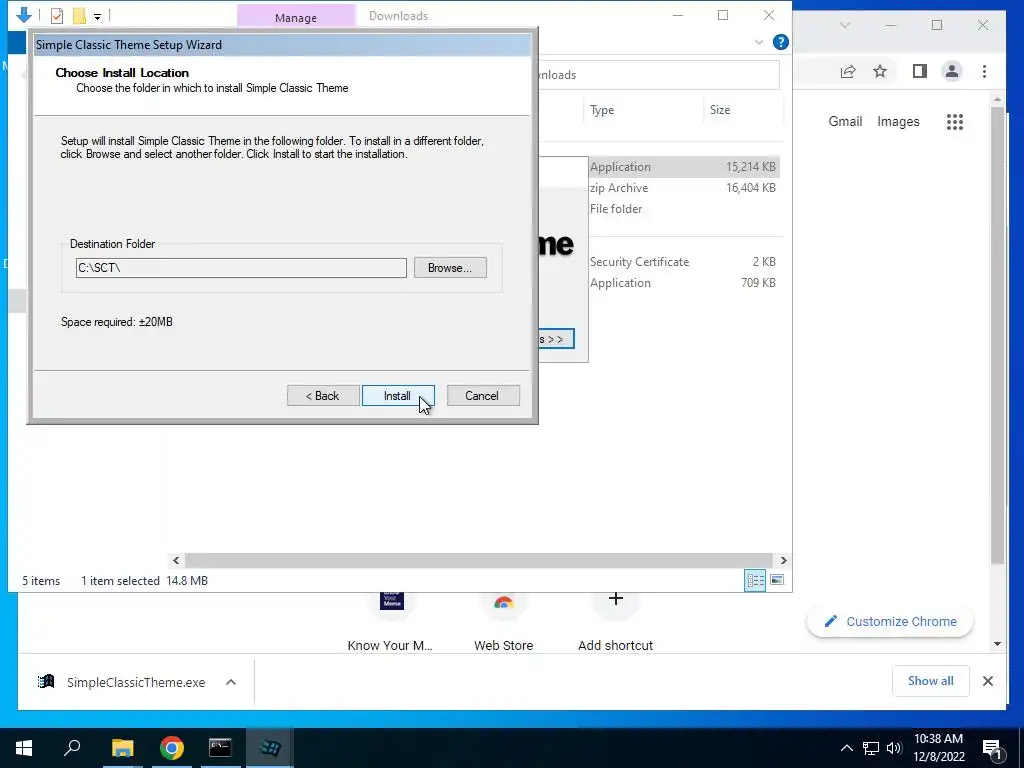Select the zip Archive row
The width and height of the screenshot is (1024, 768).
pos(684,187)
